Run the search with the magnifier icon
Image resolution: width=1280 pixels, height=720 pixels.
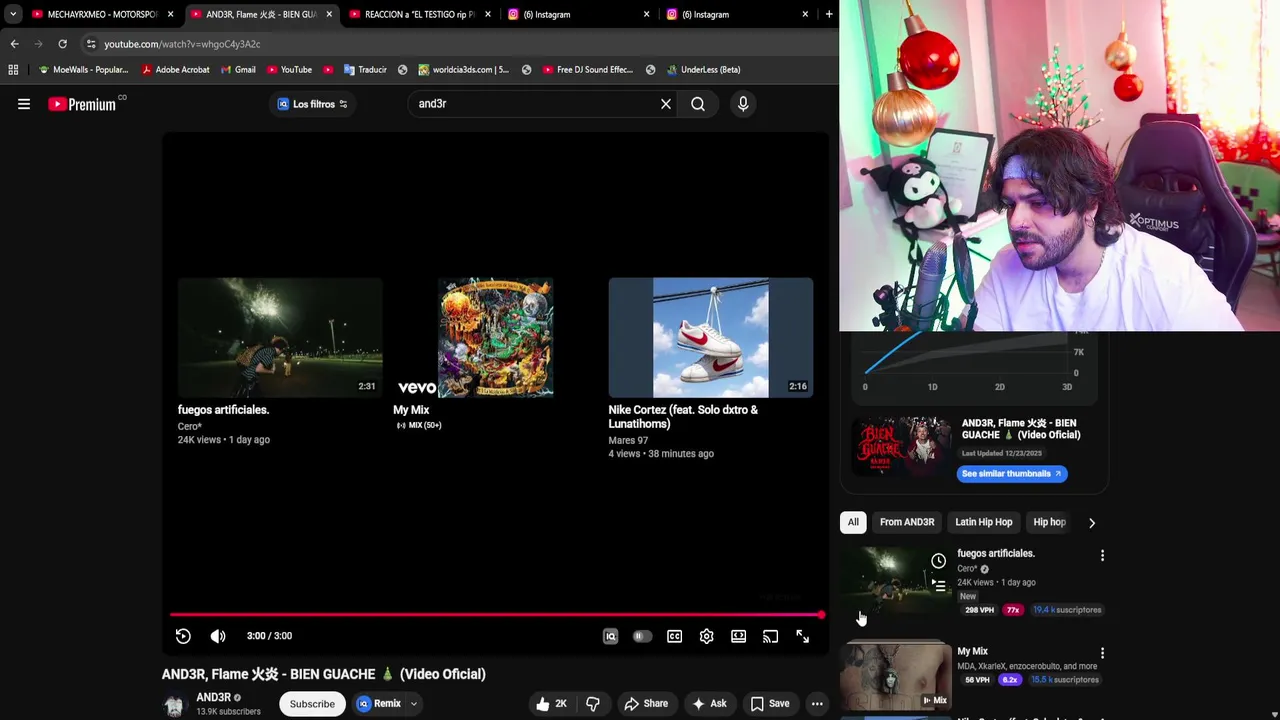[x=698, y=104]
